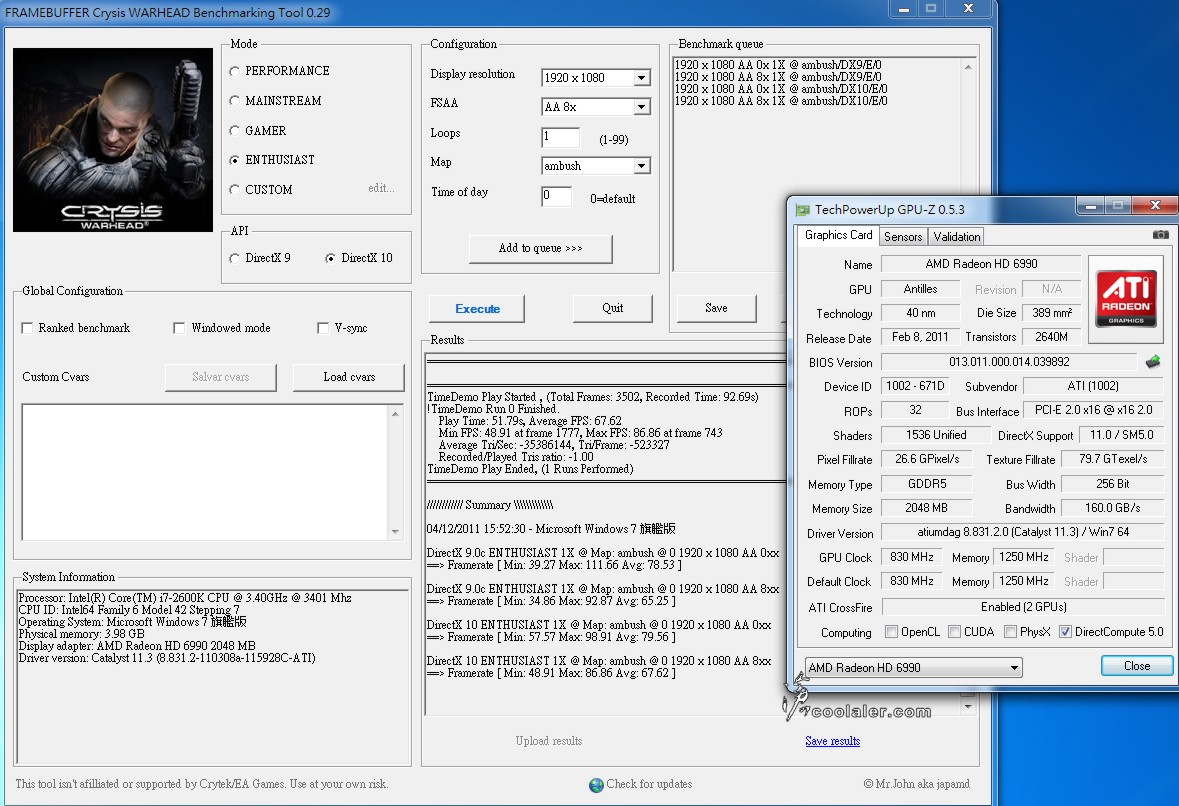
Task: Open the Validation tab in GPU-Z
Action: [956, 237]
